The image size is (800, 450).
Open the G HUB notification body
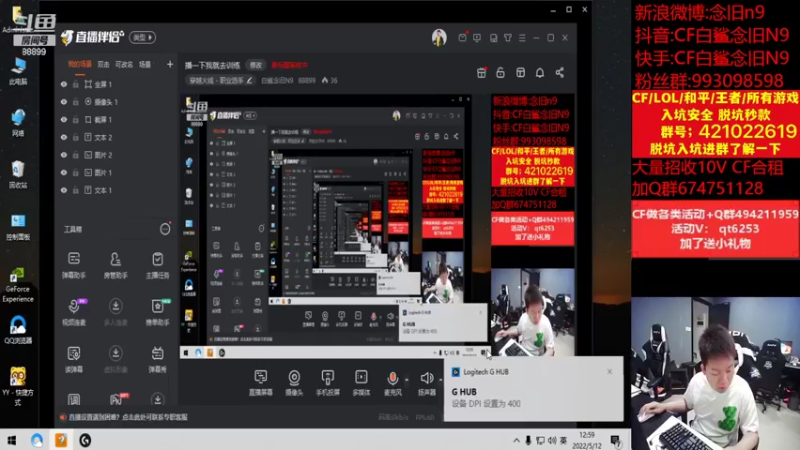click(533, 398)
